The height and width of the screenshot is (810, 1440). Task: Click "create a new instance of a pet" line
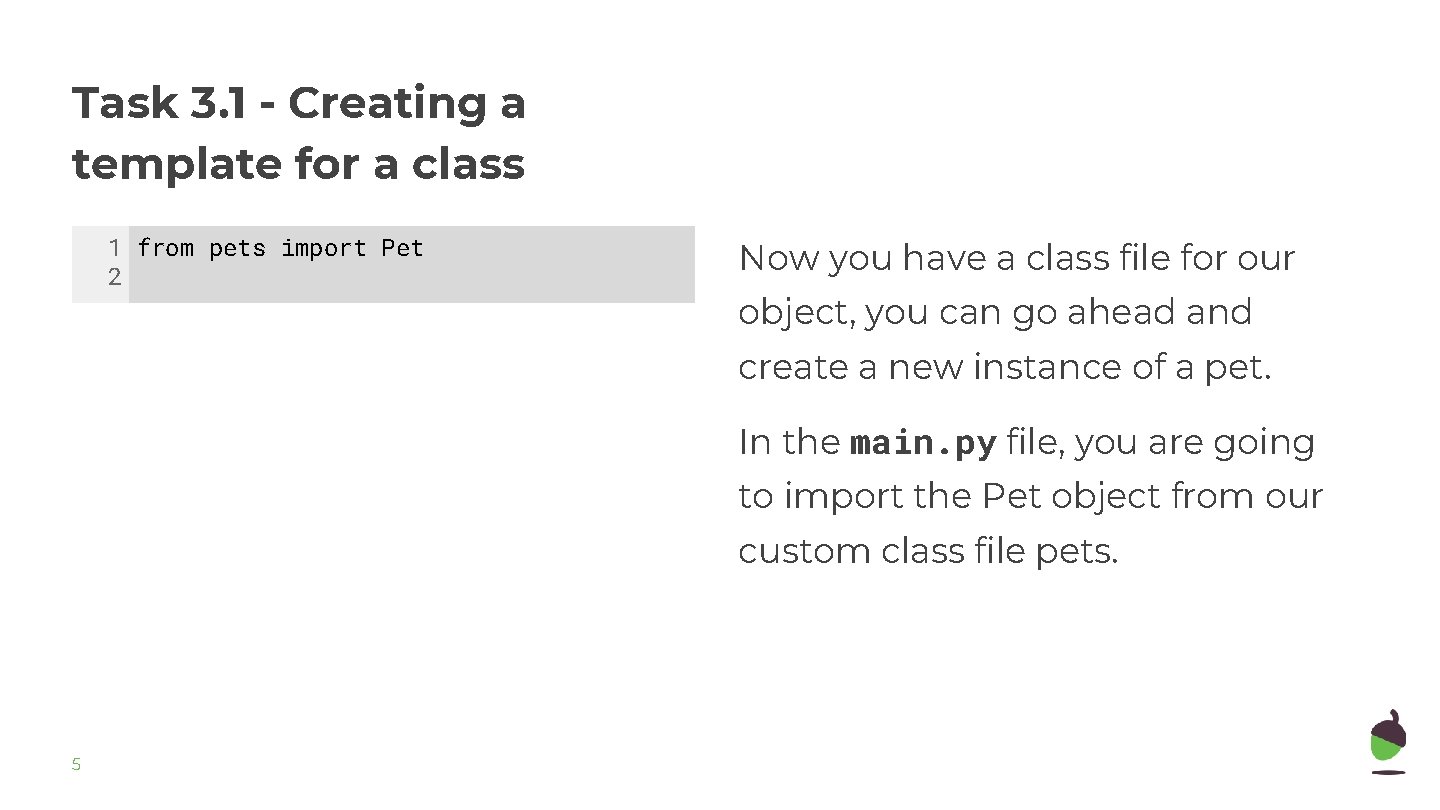click(x=1004, y=367)
